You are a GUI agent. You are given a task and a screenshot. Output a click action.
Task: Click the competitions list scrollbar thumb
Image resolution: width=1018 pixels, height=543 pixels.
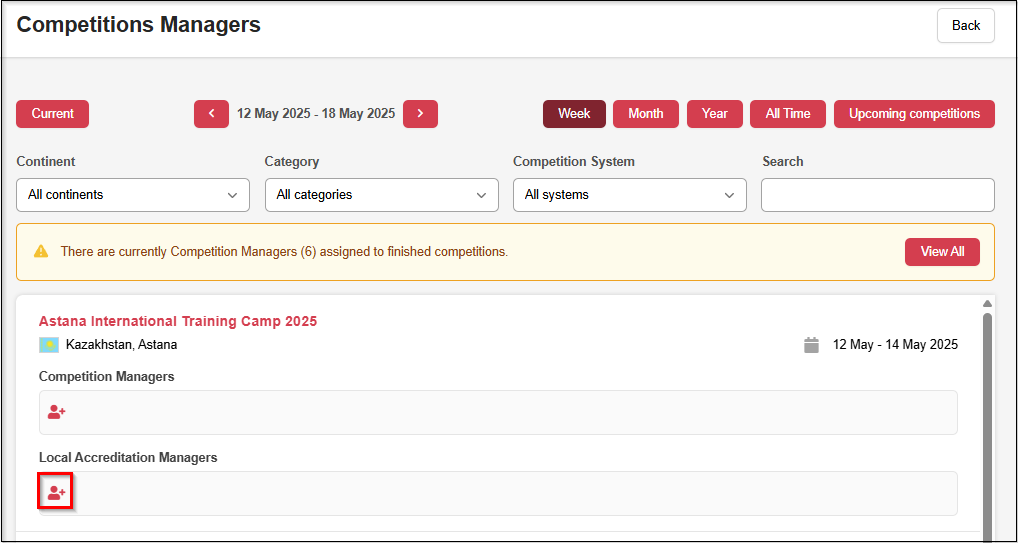point(987,420)
